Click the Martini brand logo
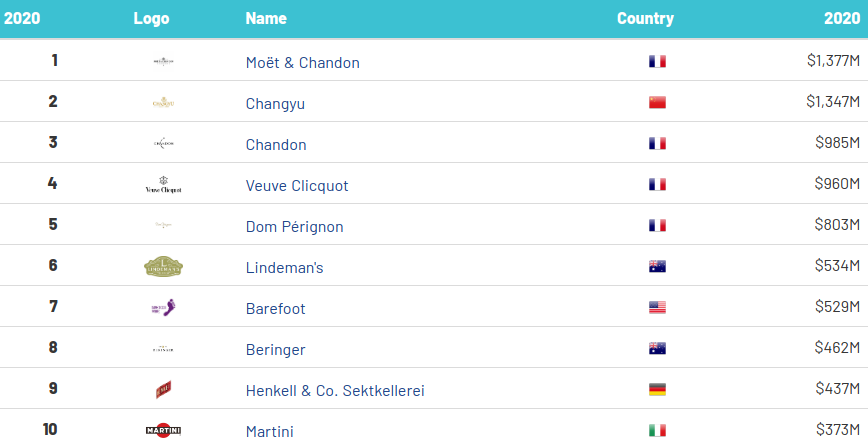Image resolution: width=868 pixels, height=442 pixels. [x=163, y=430]
